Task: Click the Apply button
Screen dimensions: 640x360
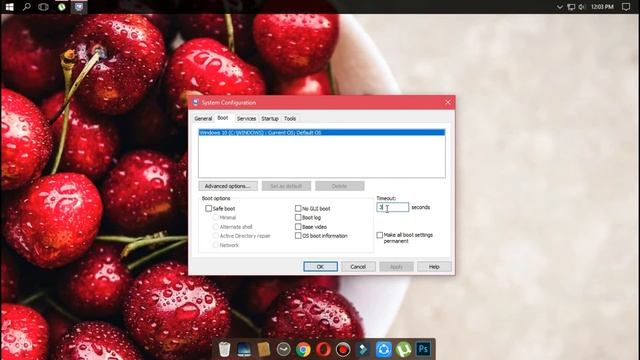Action: (396, 267)
